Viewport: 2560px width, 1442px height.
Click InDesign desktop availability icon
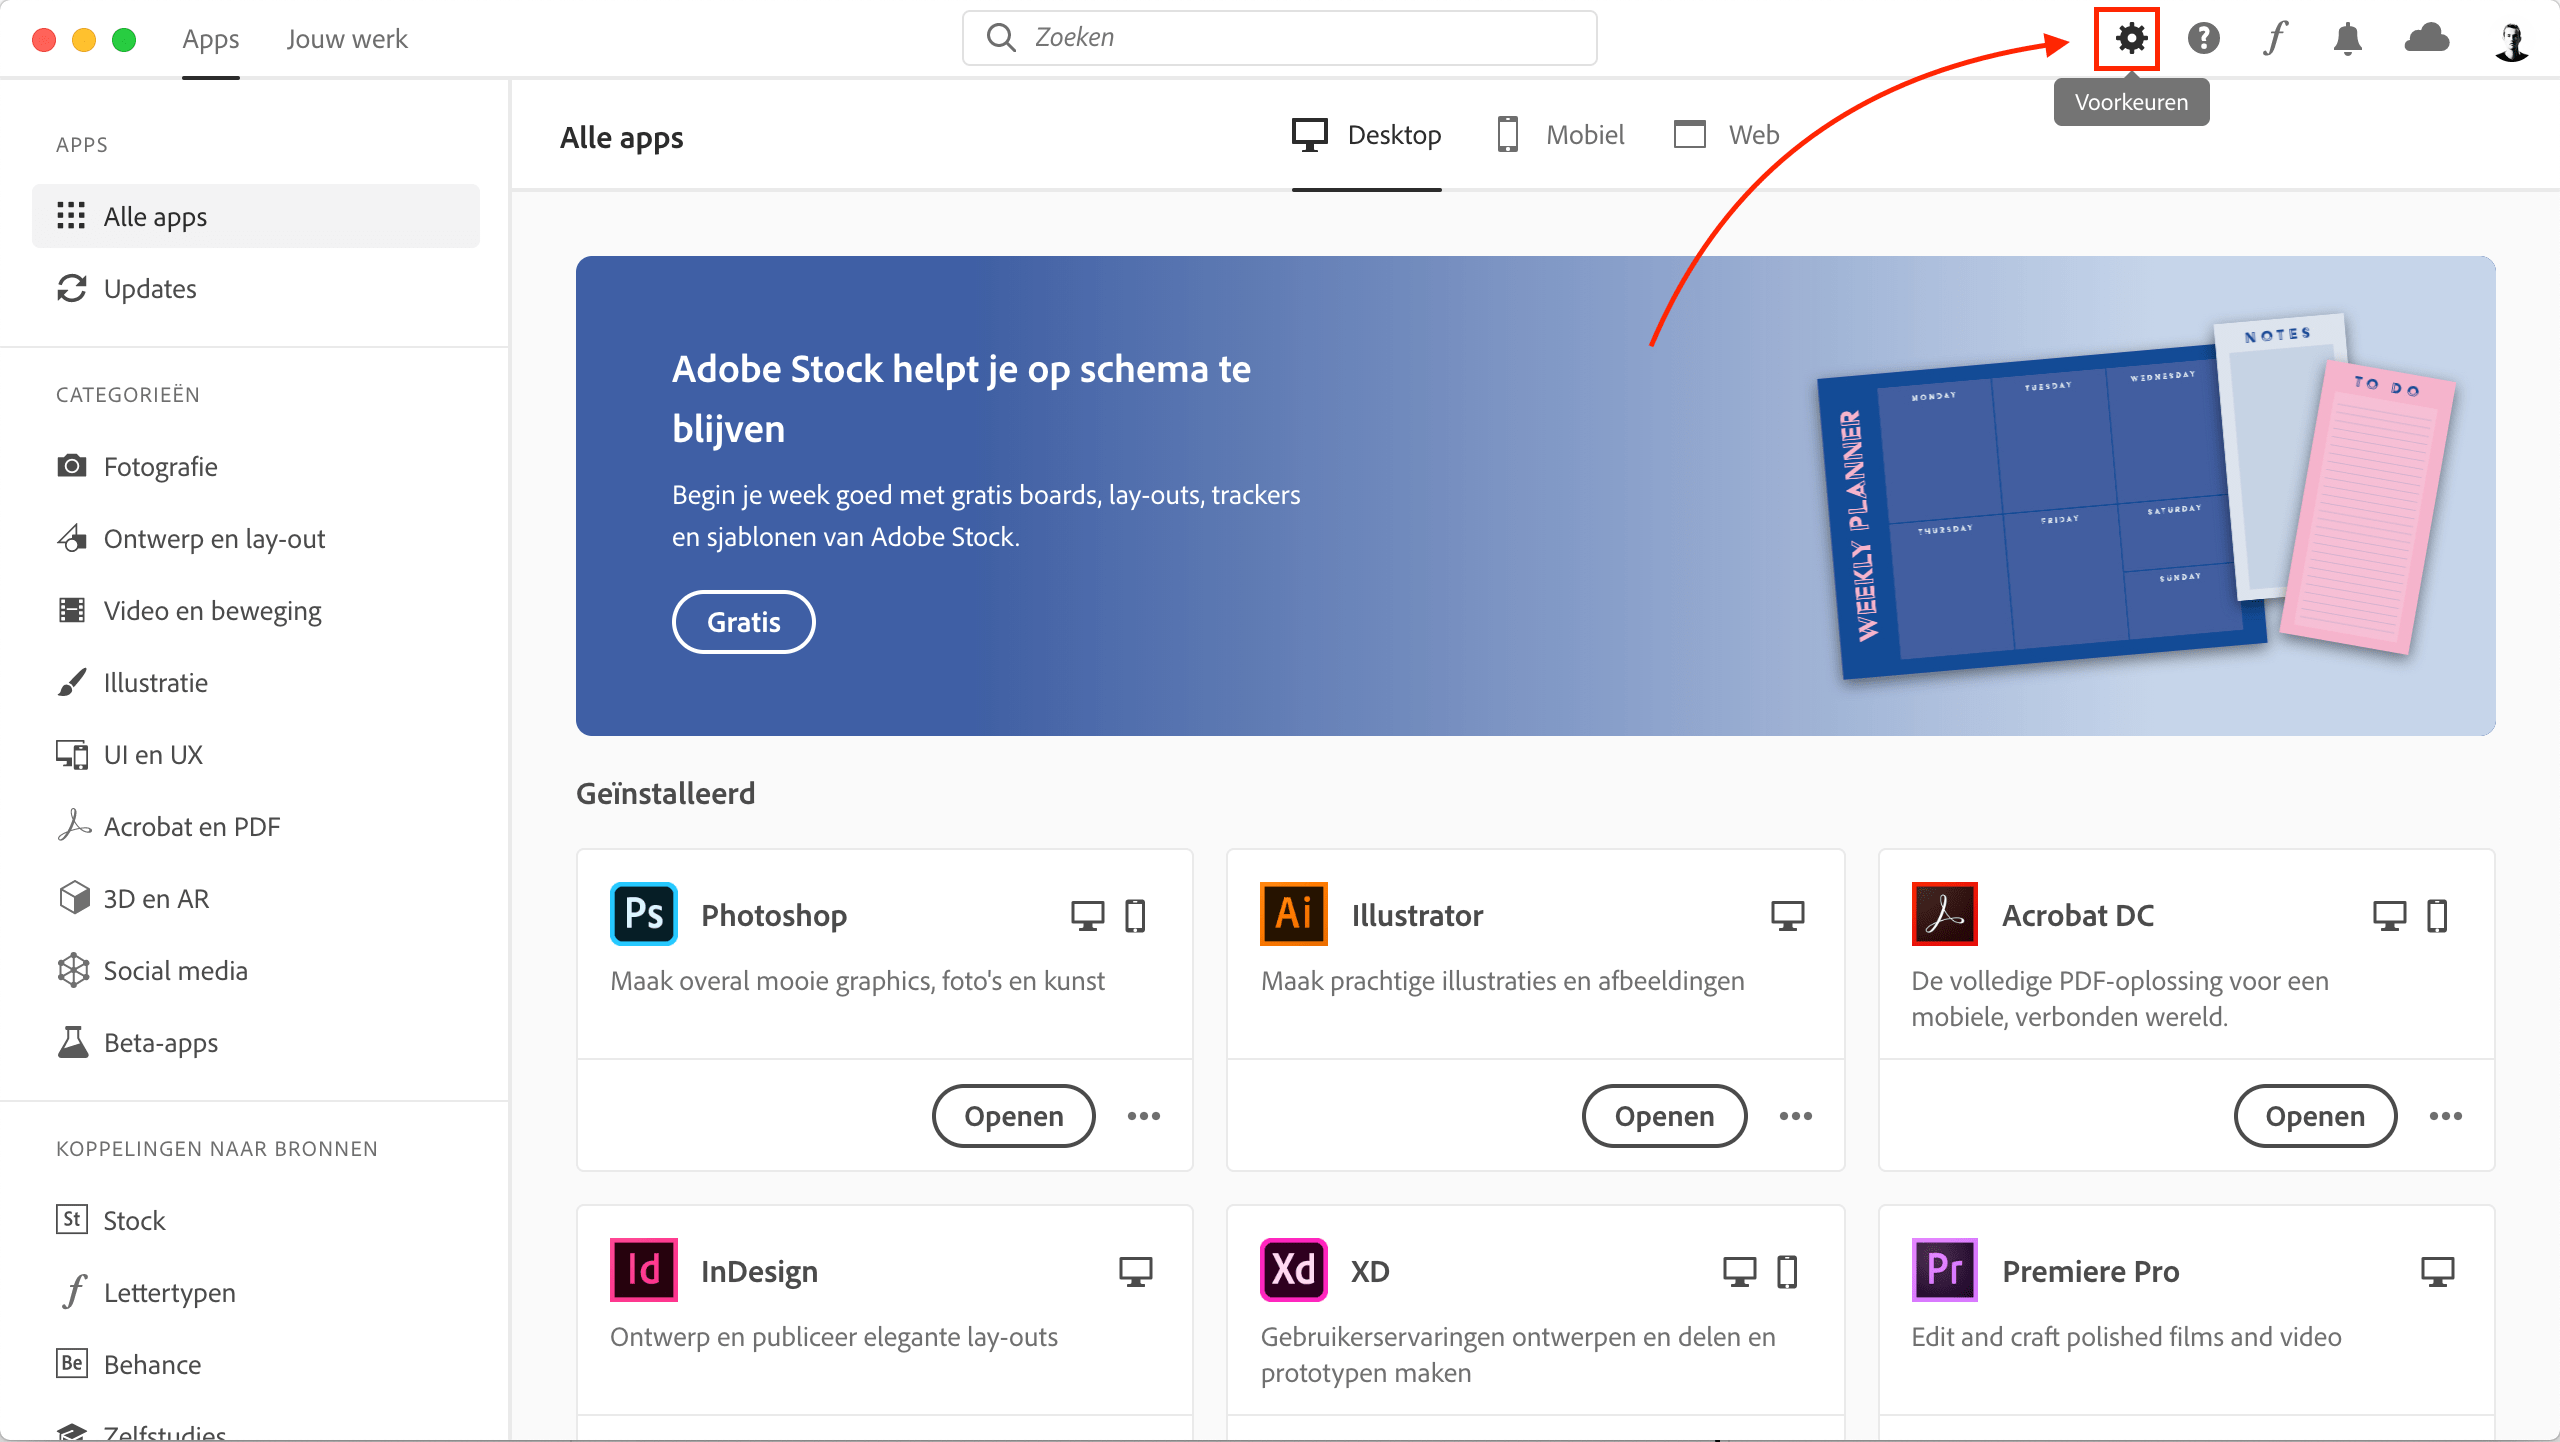click(x=1136, y=1272)
